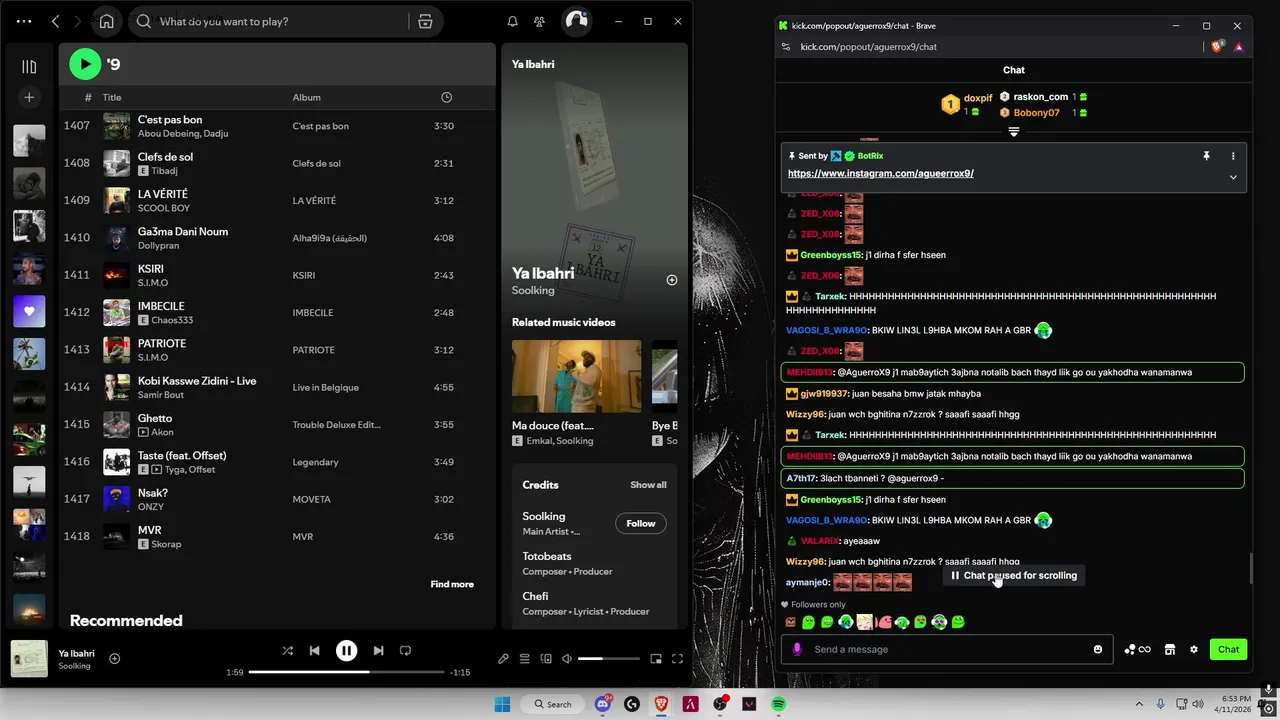Screen dimensions: 1280x720
Task: Open Spotify three-dots main menu
Action: click(x=24, y=21)
